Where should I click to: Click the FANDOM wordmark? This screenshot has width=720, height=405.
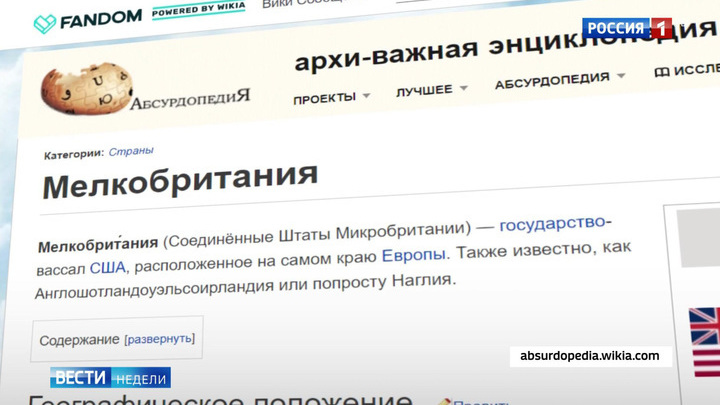click(101, 19)
